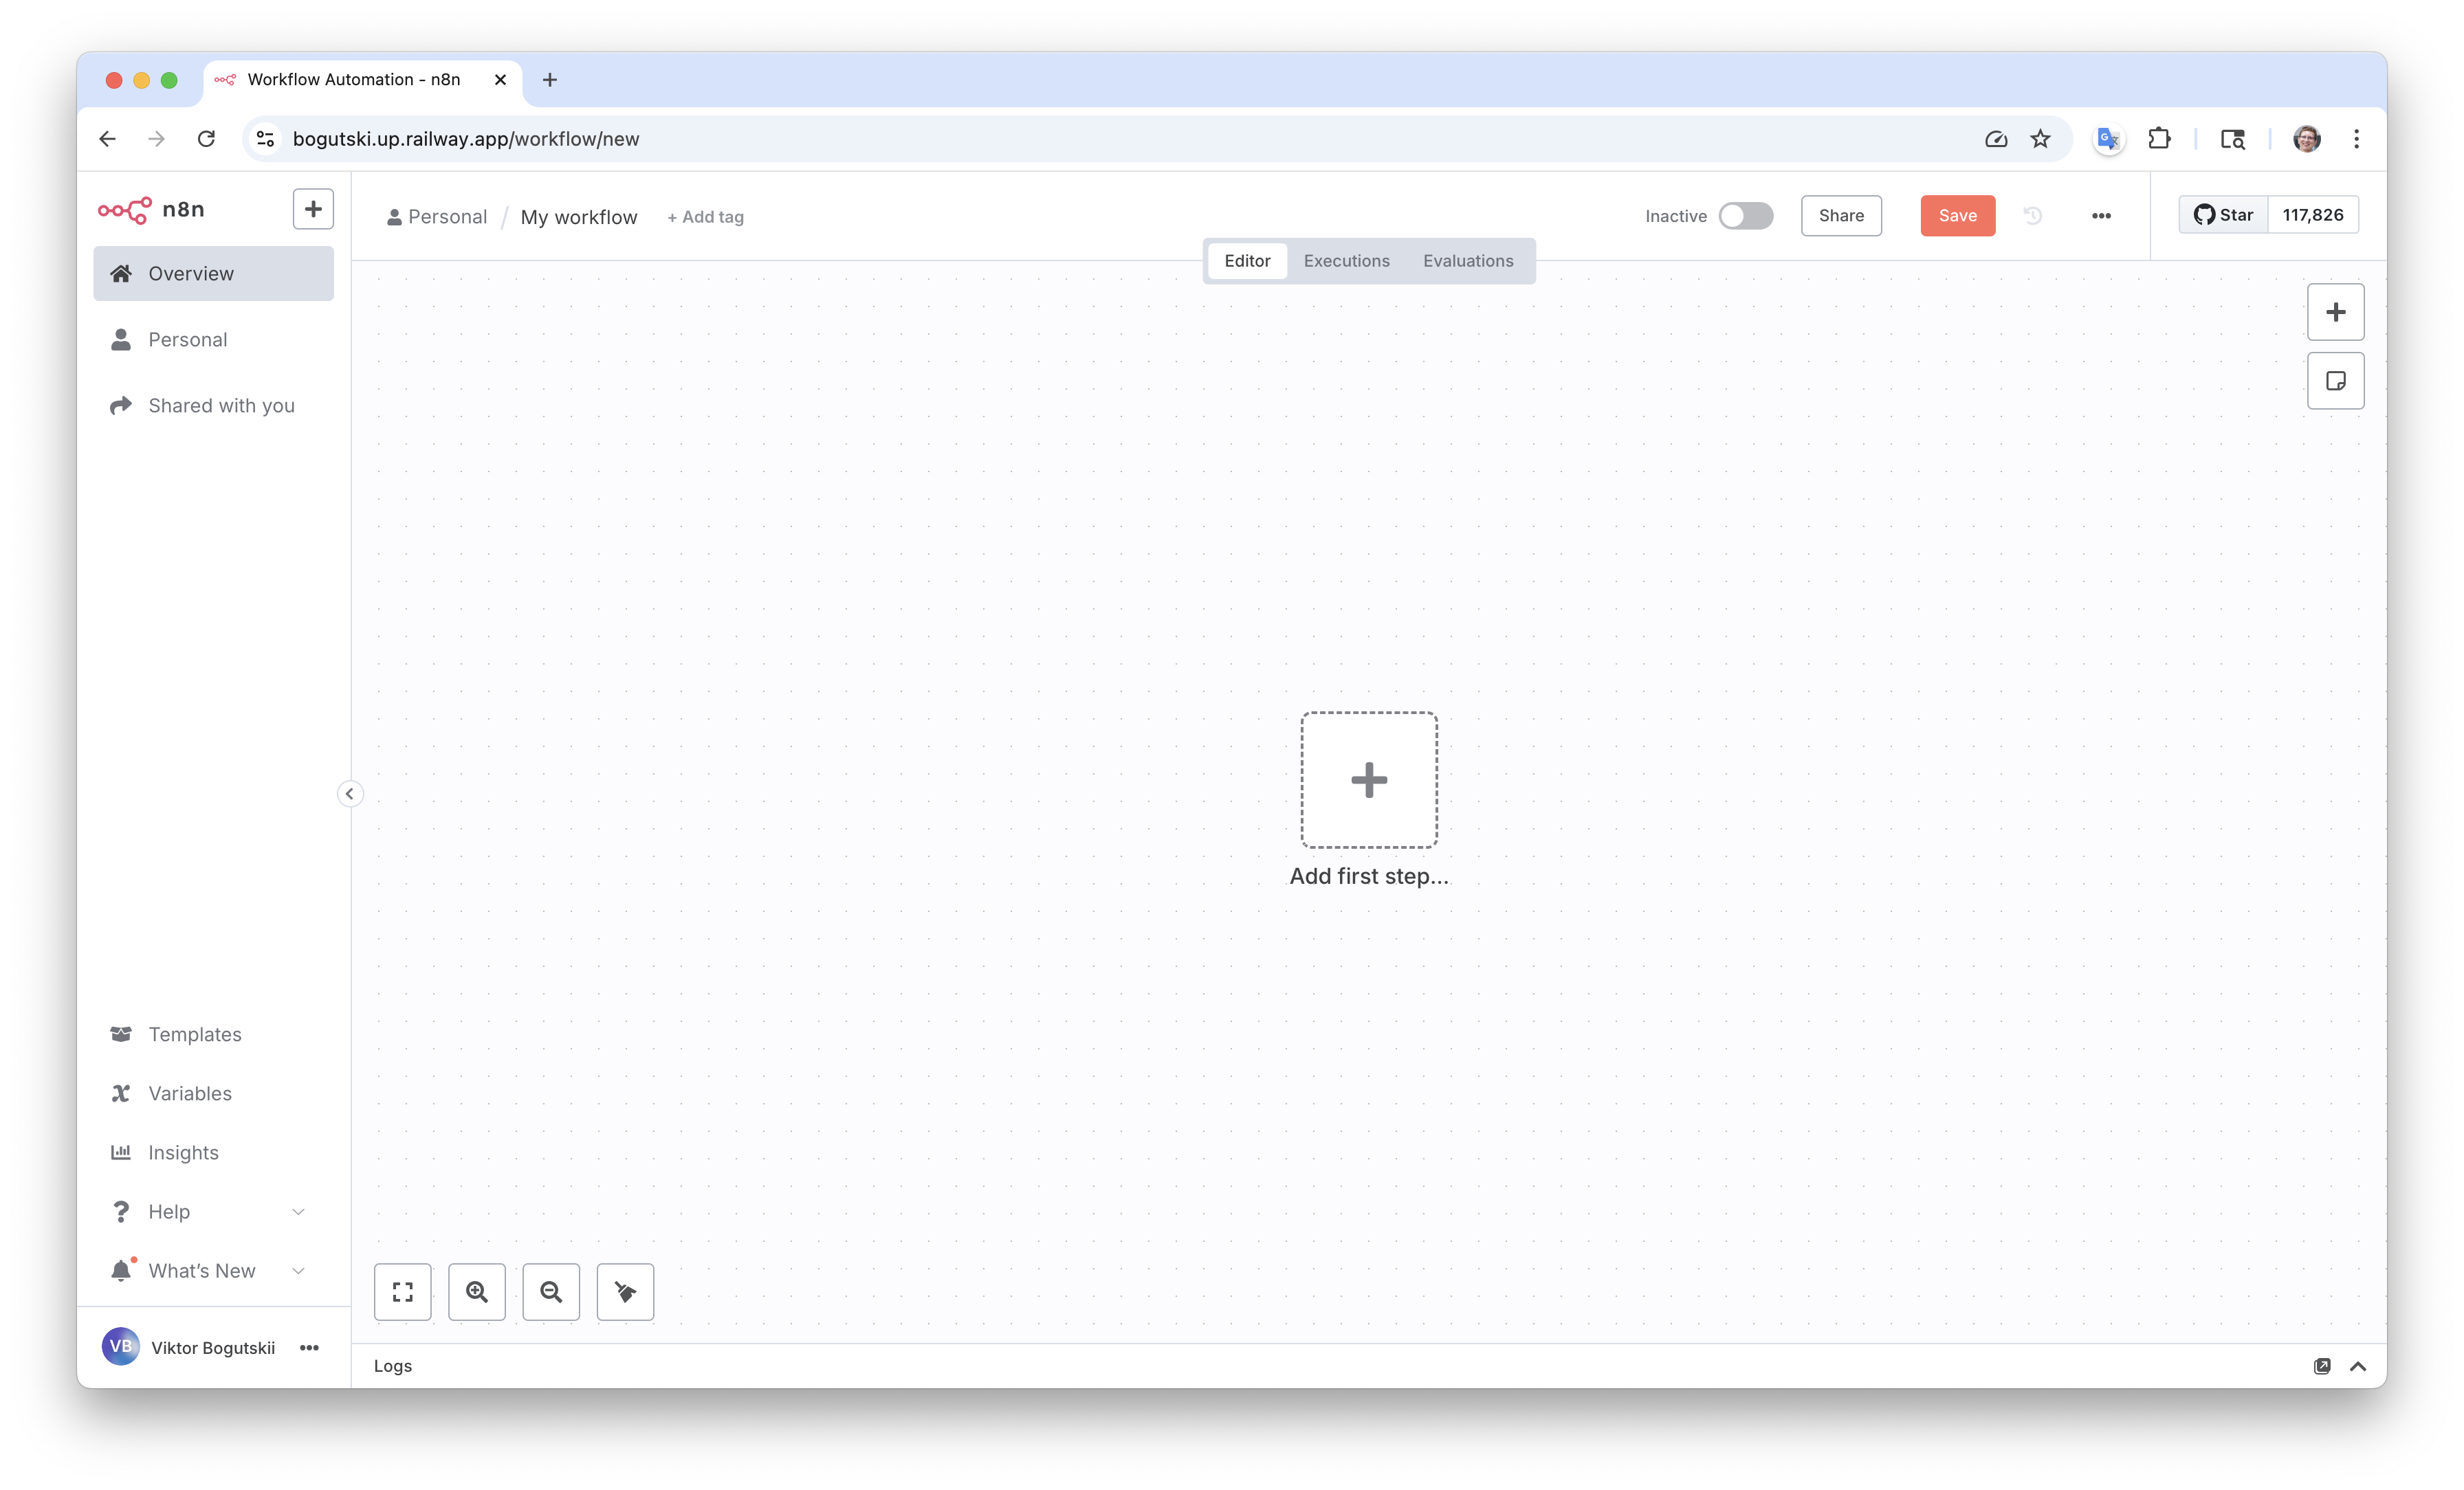Open workflow history clock icon
The height and width of the screenshot is (1490, 2464).
click(2032, 216)
